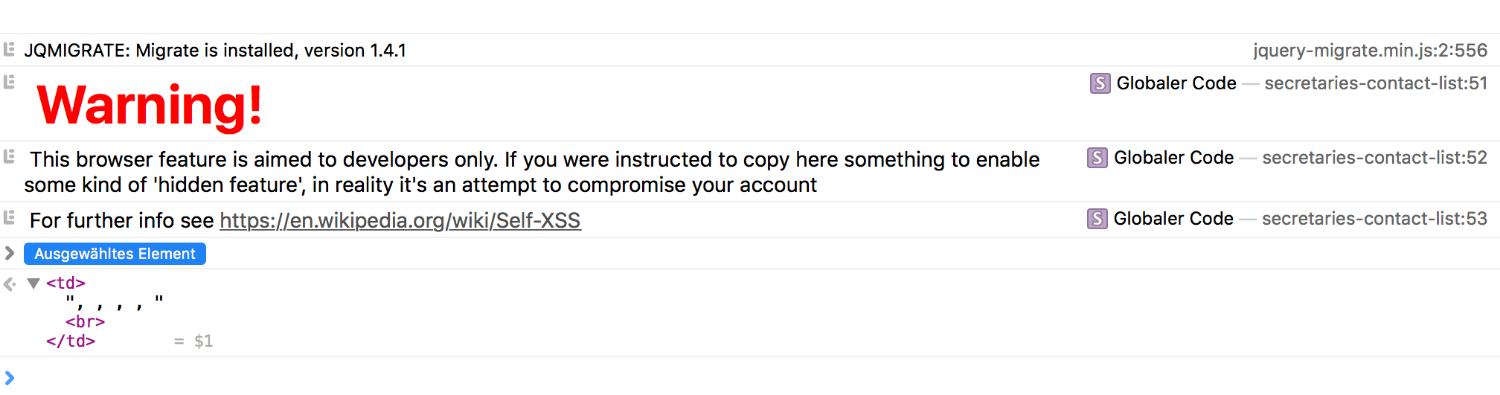Click the purple S script icon on line 53

(x=1097, y=219)
